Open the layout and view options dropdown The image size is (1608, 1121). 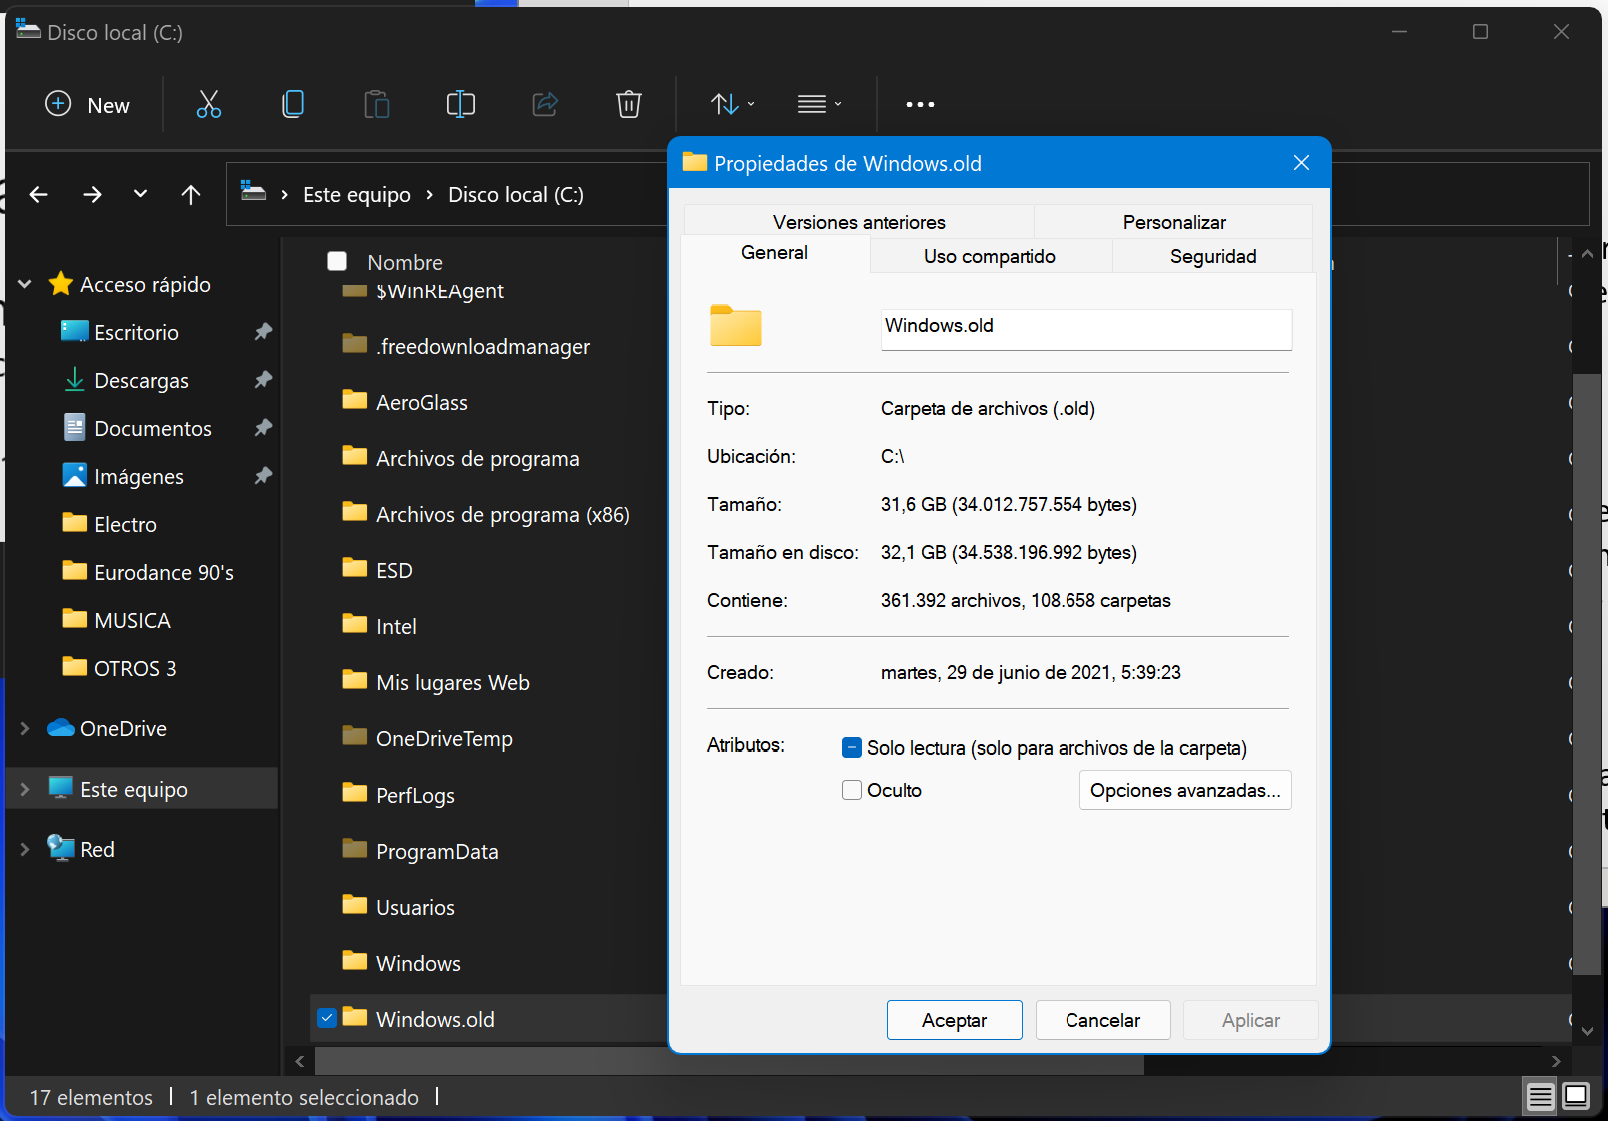pos(819,104)
